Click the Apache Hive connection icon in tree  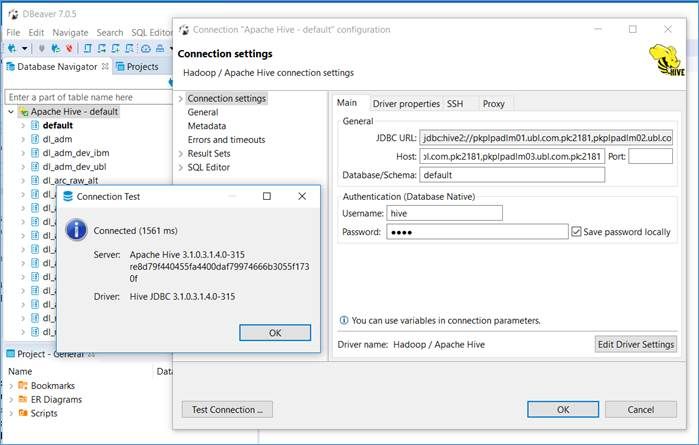click(x=24, y=112)
